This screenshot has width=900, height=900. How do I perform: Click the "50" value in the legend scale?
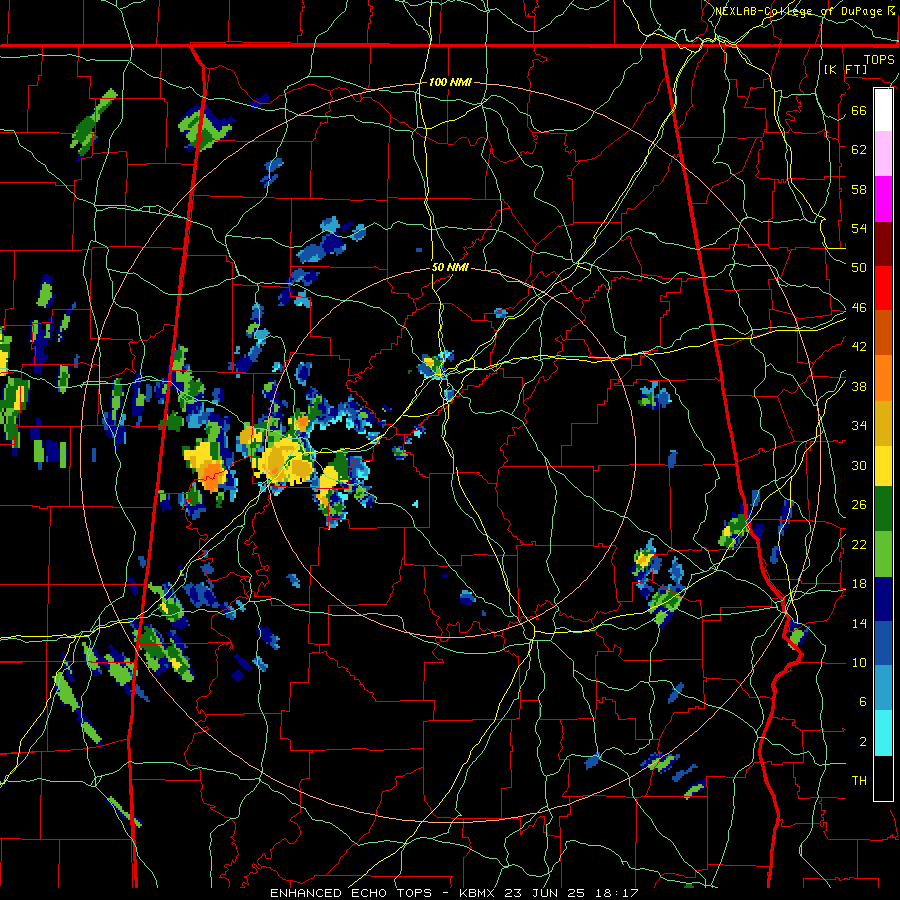(x=859, y=268)
